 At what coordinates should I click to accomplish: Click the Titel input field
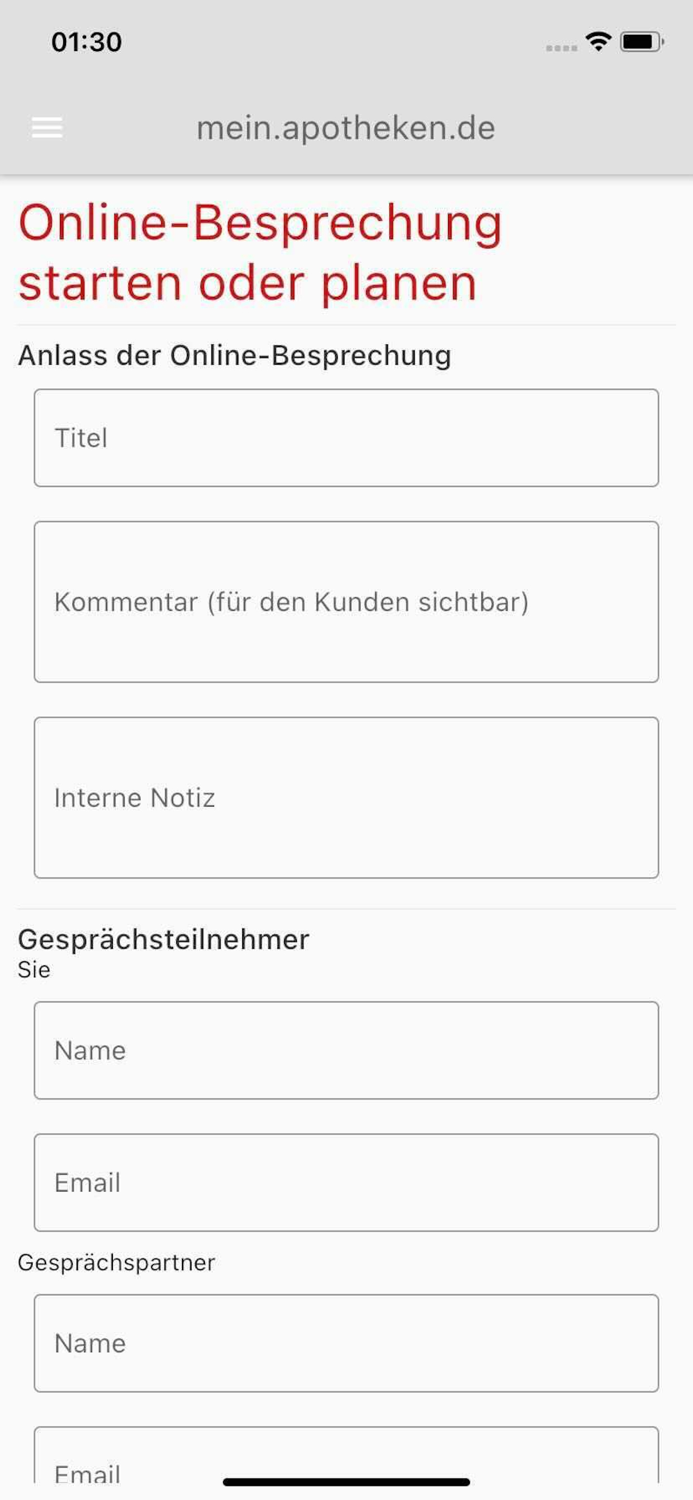346,437
